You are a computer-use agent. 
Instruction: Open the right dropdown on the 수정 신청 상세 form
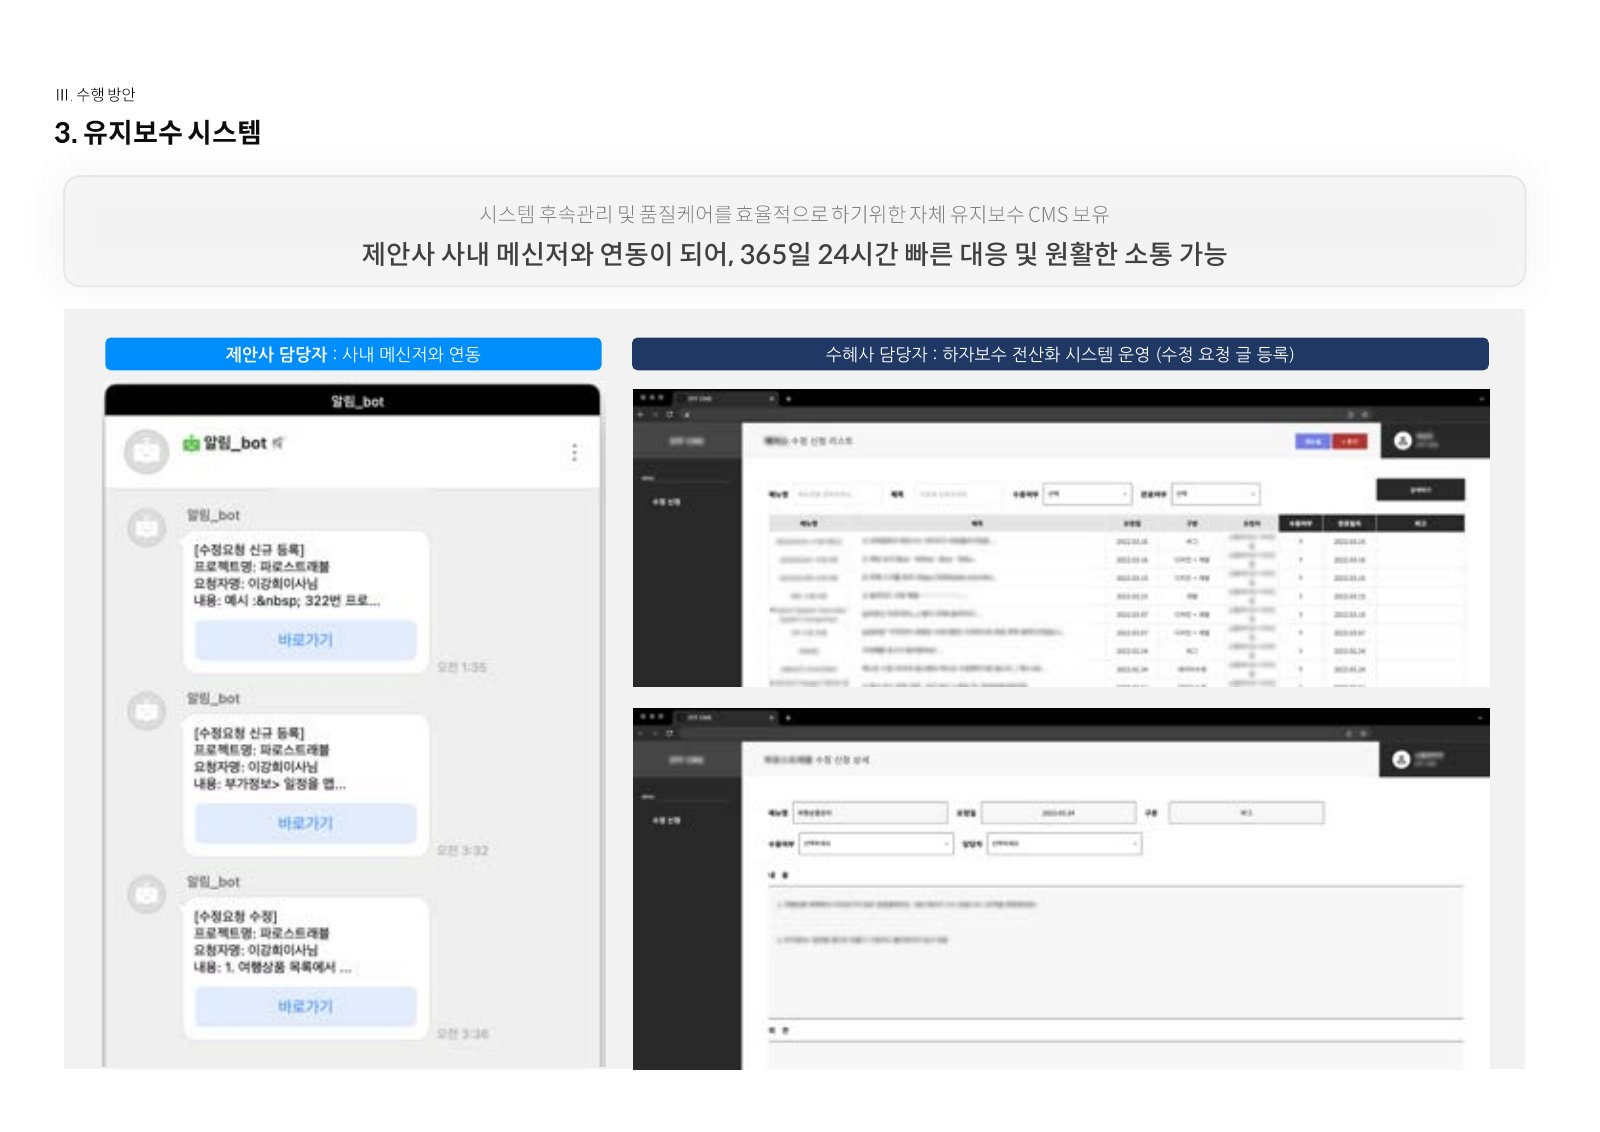pyautogui.click(x=1064, y=844)
